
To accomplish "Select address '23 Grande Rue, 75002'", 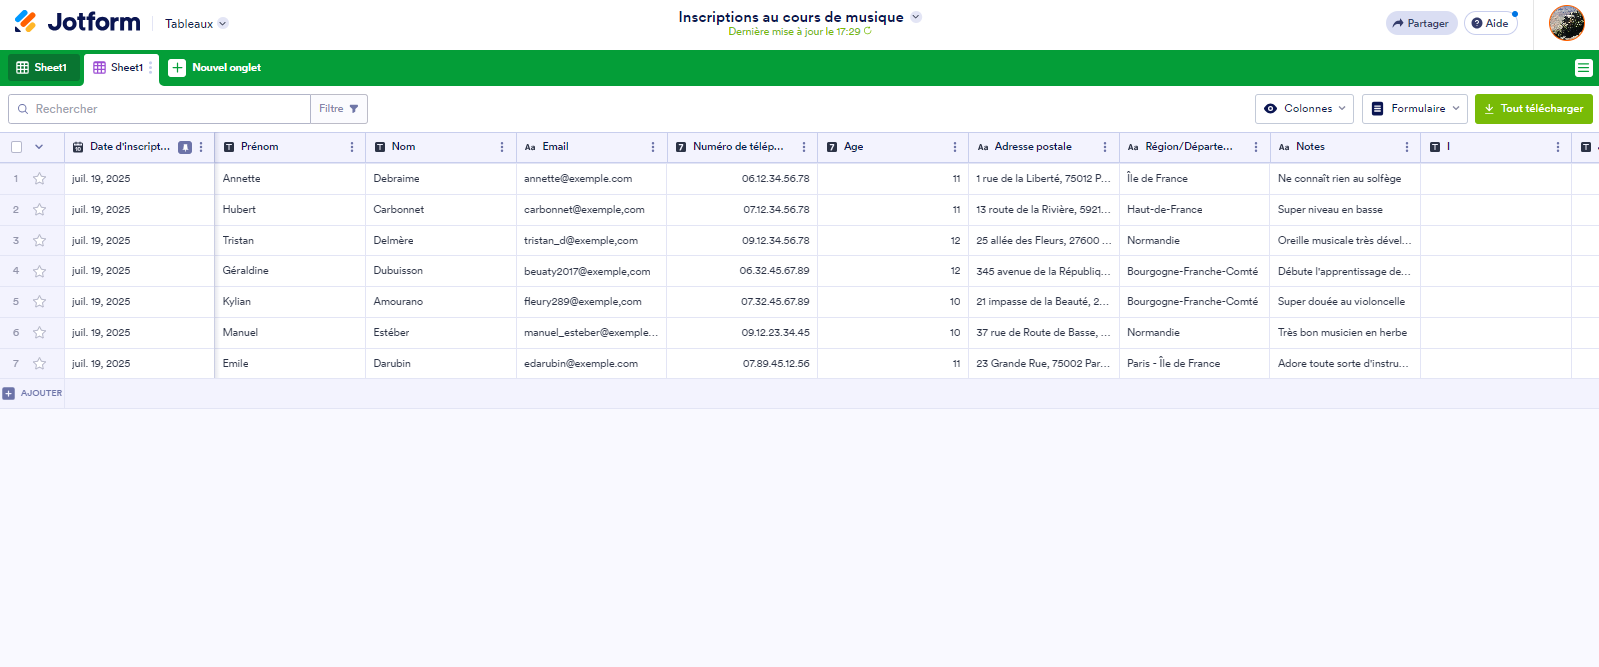I will tap(1043, 364).
